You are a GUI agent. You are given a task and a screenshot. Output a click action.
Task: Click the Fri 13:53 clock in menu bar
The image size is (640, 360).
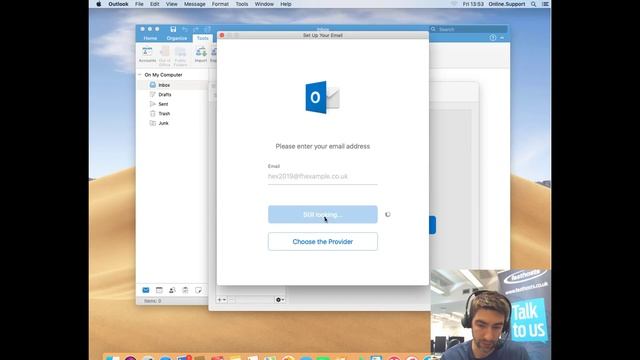point(473,4)
